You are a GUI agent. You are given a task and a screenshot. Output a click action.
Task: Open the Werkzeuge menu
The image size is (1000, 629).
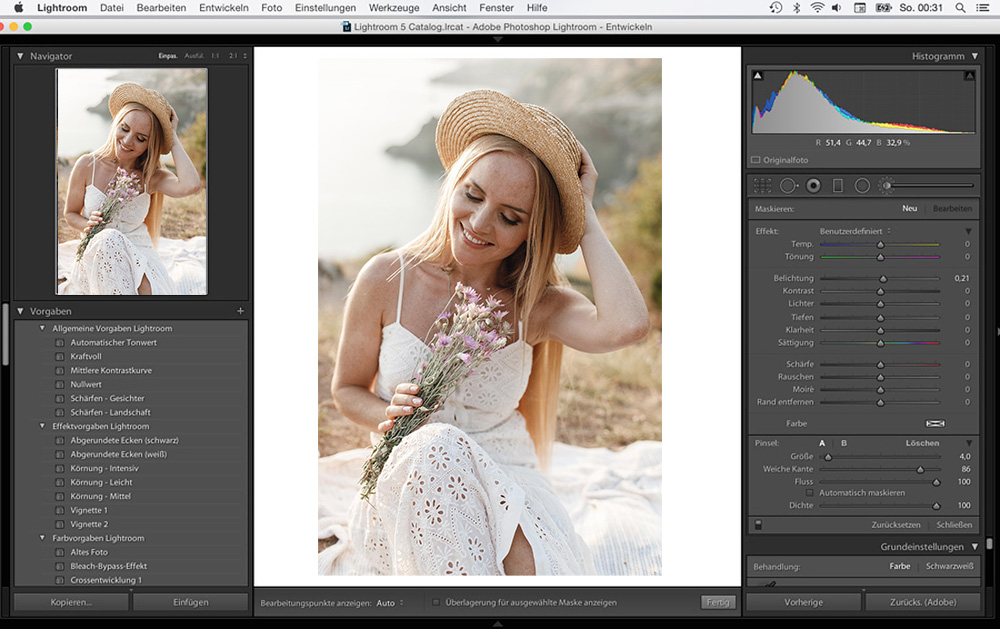pos(394,8)
